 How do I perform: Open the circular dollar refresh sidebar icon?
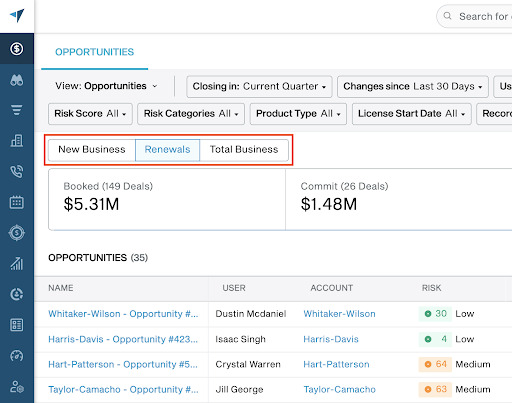coord(17,294)
